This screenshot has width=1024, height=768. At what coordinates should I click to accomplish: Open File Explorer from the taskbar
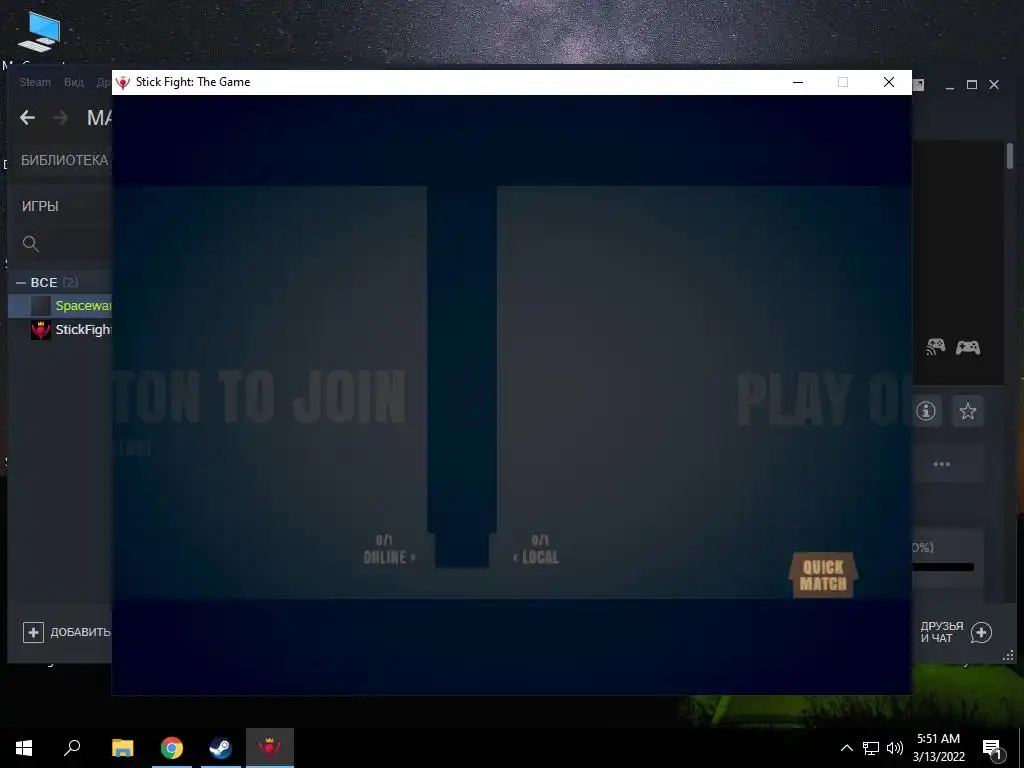[x=123, y=748]
